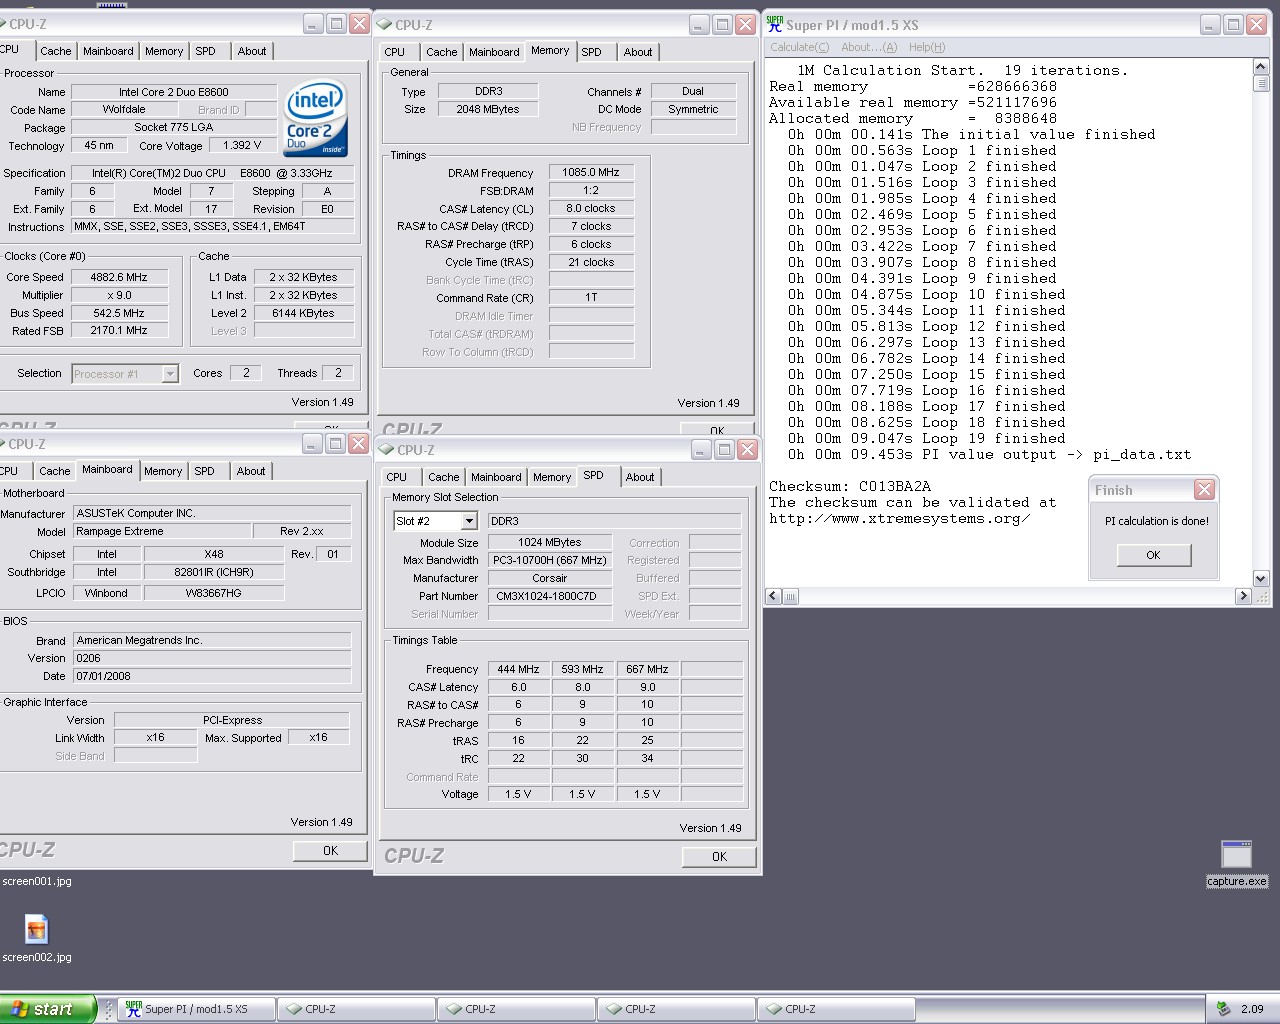This screenshot has height=1024, width=1280.
Task: Click the BIOS Date 07/01/2008 field
Action: [x=212, y=676]
